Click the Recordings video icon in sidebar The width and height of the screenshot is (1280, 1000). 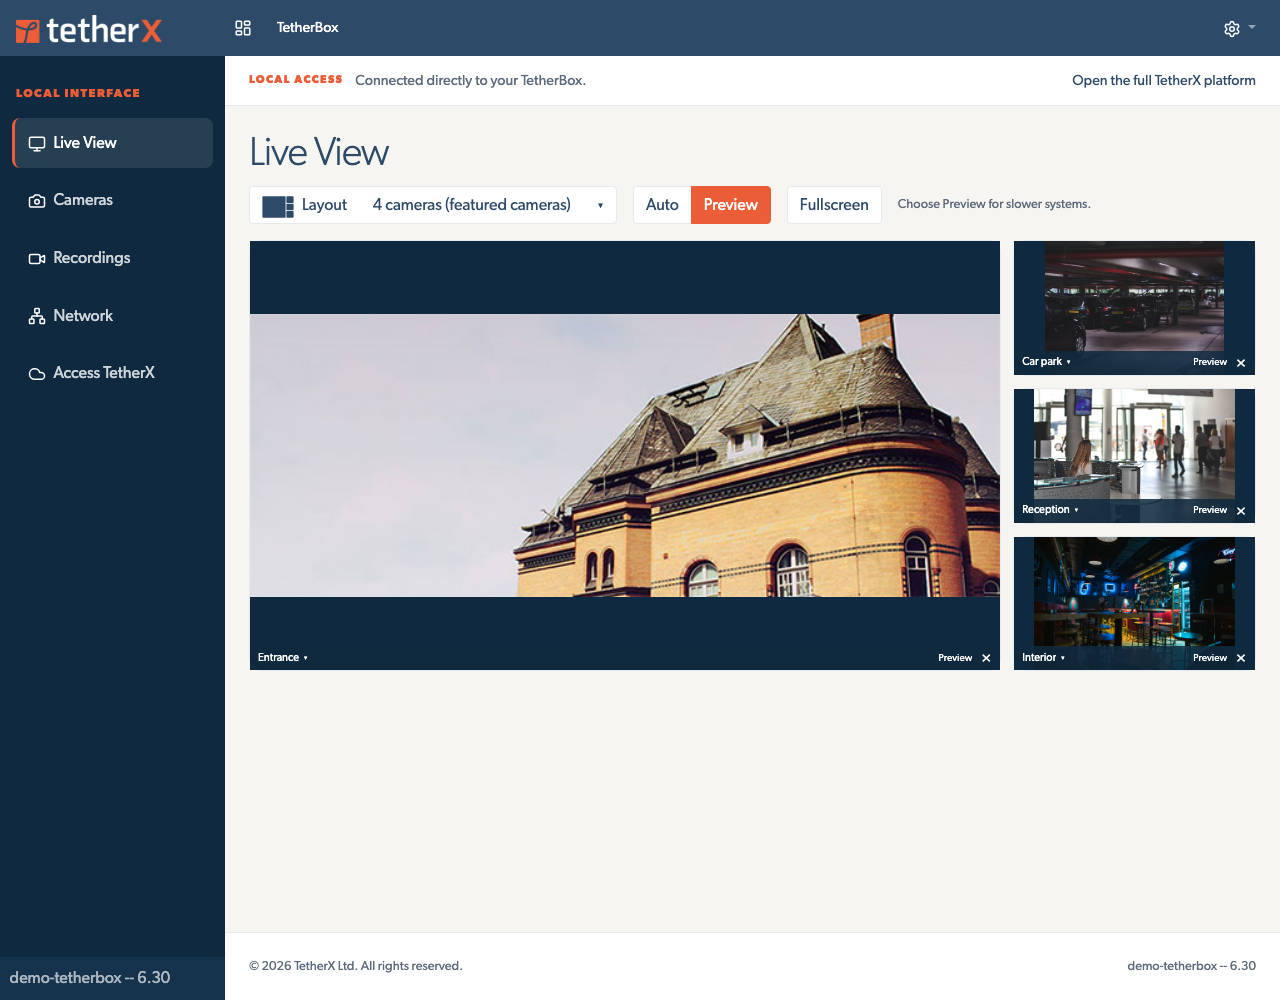(x=37, y=259)
